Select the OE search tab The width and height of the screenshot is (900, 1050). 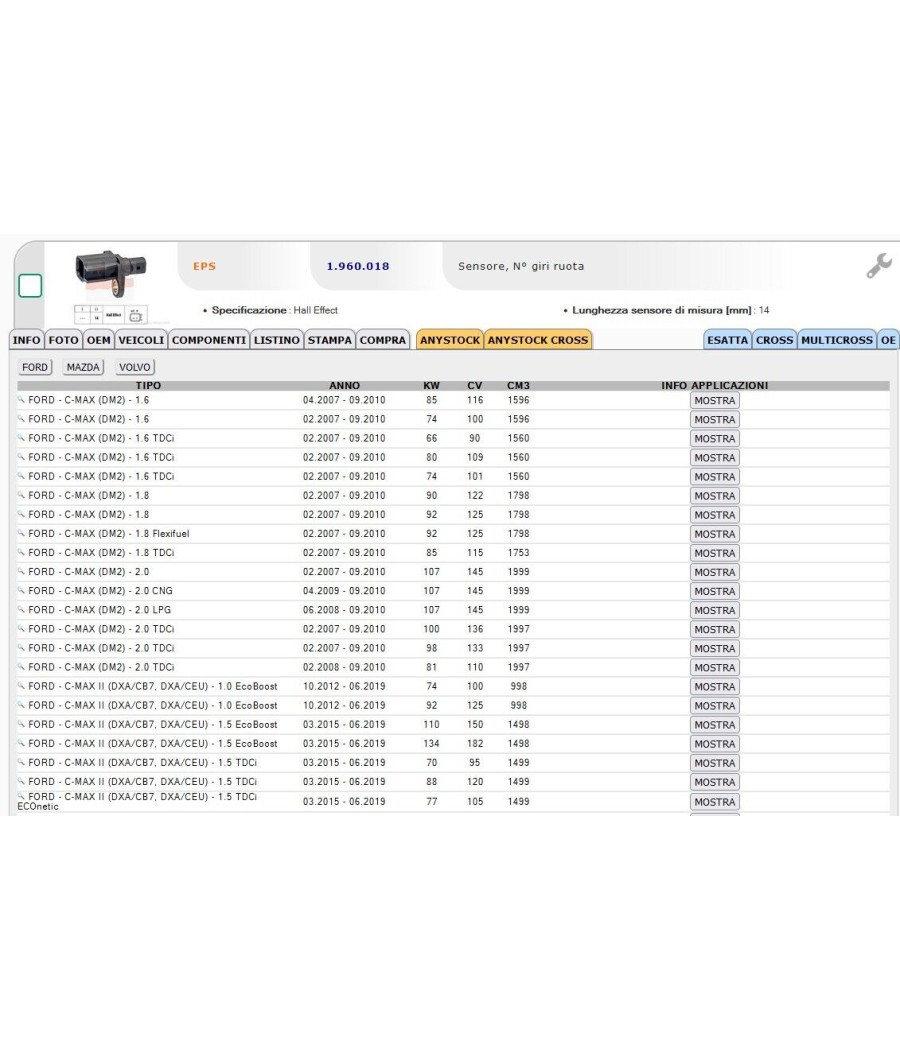pos(889,340)
